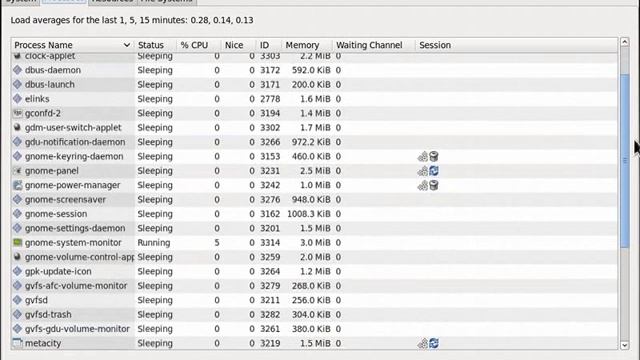Image resolution: width=640 pixels, height=360 pixels.
Task: Select the gnome-panel process name
Action: click(x=52, y=171)
